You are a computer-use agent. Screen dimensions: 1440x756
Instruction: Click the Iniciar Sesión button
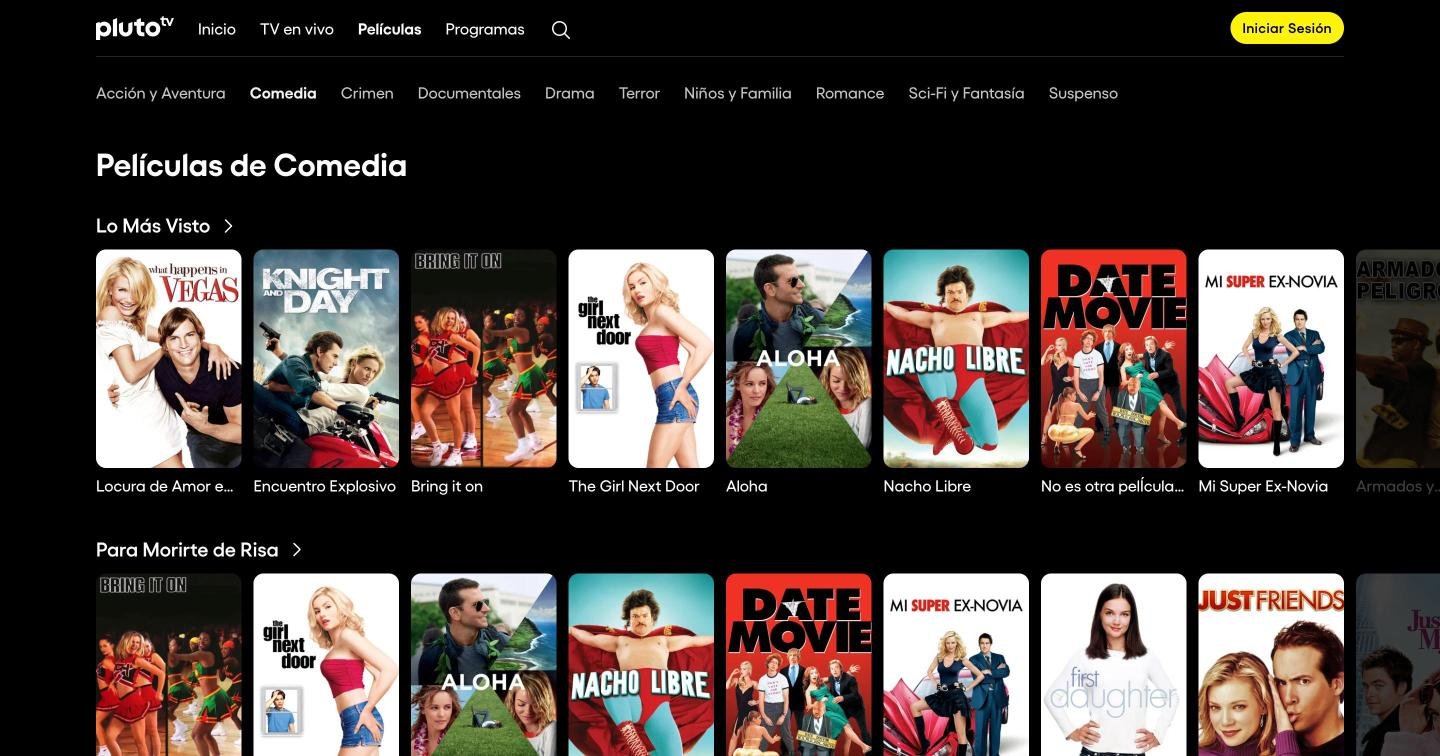click(1287, 28)
